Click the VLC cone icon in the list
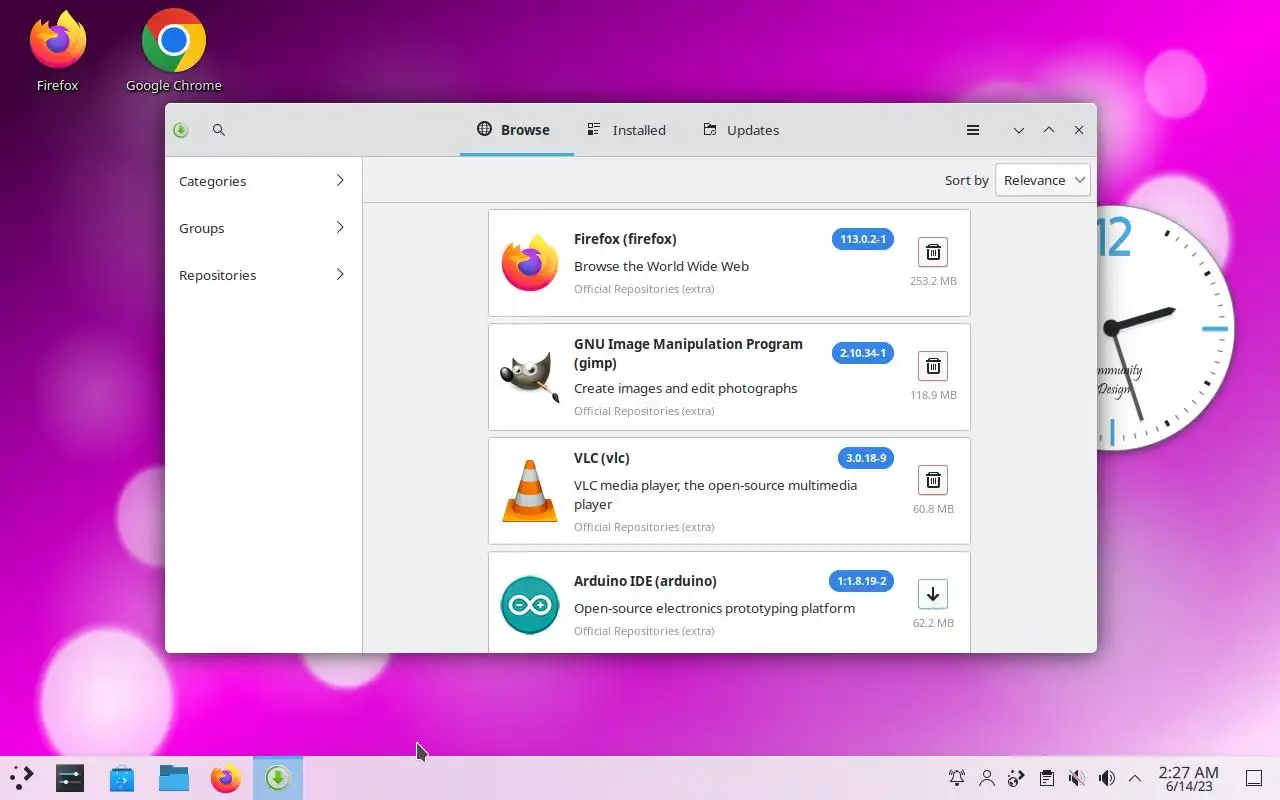Screen dimensions: 1280x800 click(x=530, y=491)
